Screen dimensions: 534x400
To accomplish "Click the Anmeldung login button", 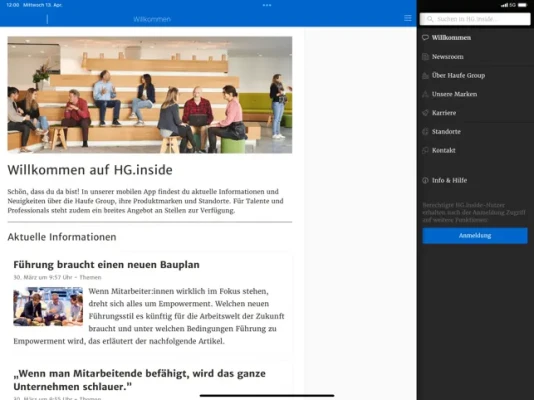I will pyautogui.click(x=475, y=236).
